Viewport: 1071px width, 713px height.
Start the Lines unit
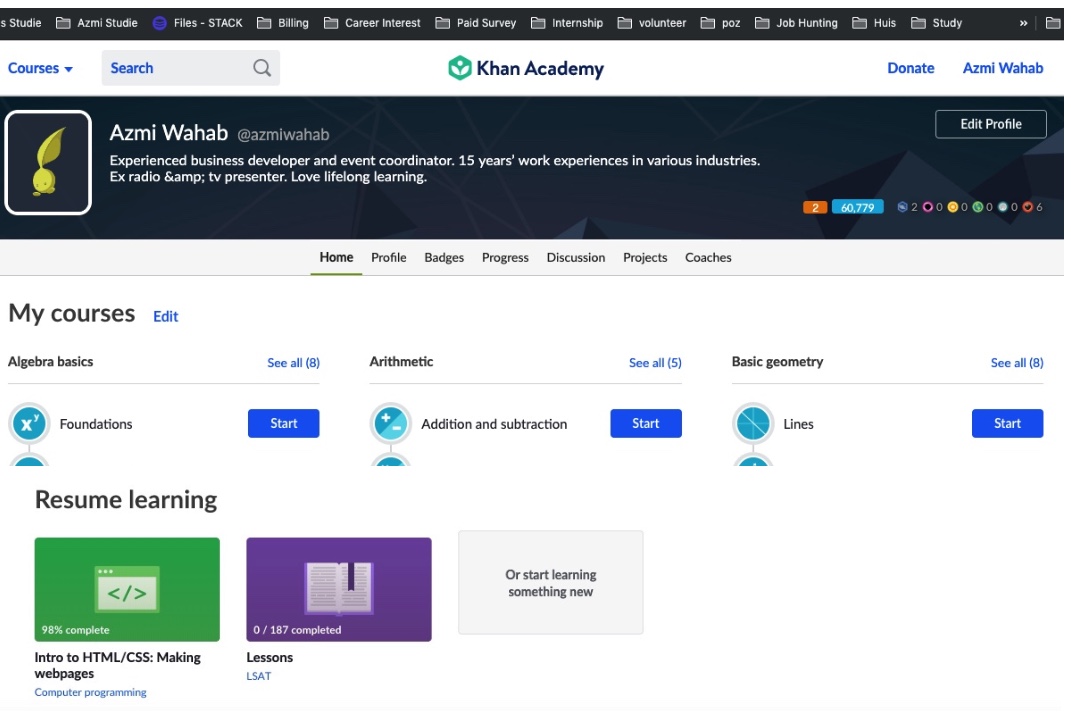(x=1007, y=423)
